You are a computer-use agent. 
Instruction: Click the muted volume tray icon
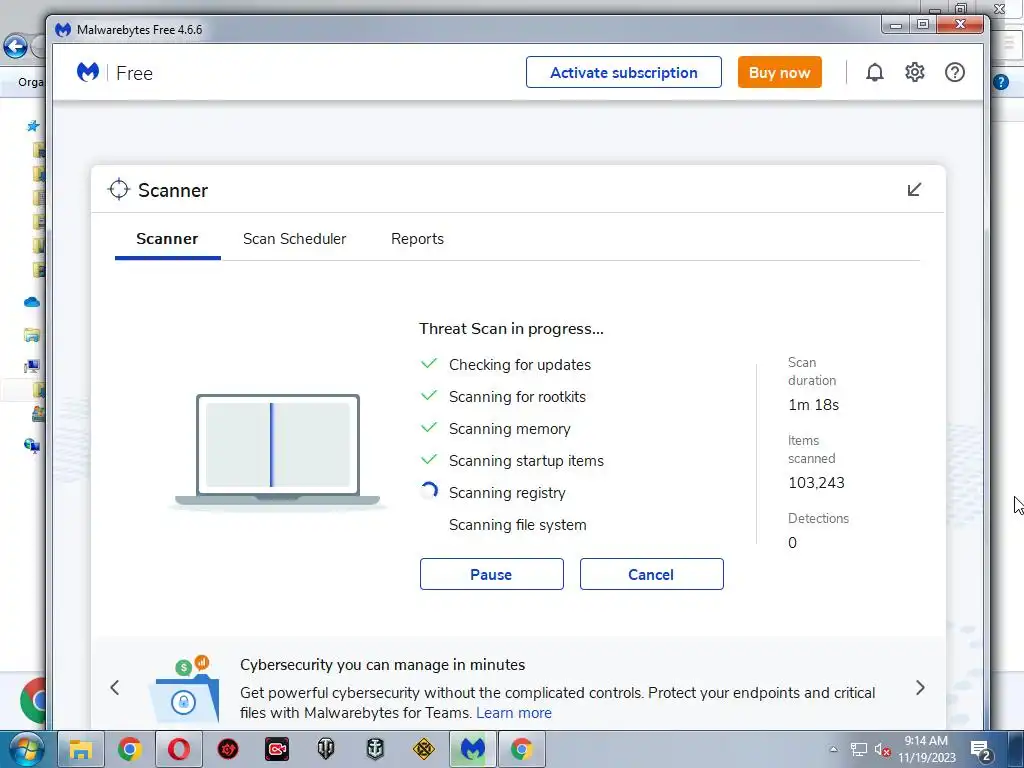[x=882, y=750]
